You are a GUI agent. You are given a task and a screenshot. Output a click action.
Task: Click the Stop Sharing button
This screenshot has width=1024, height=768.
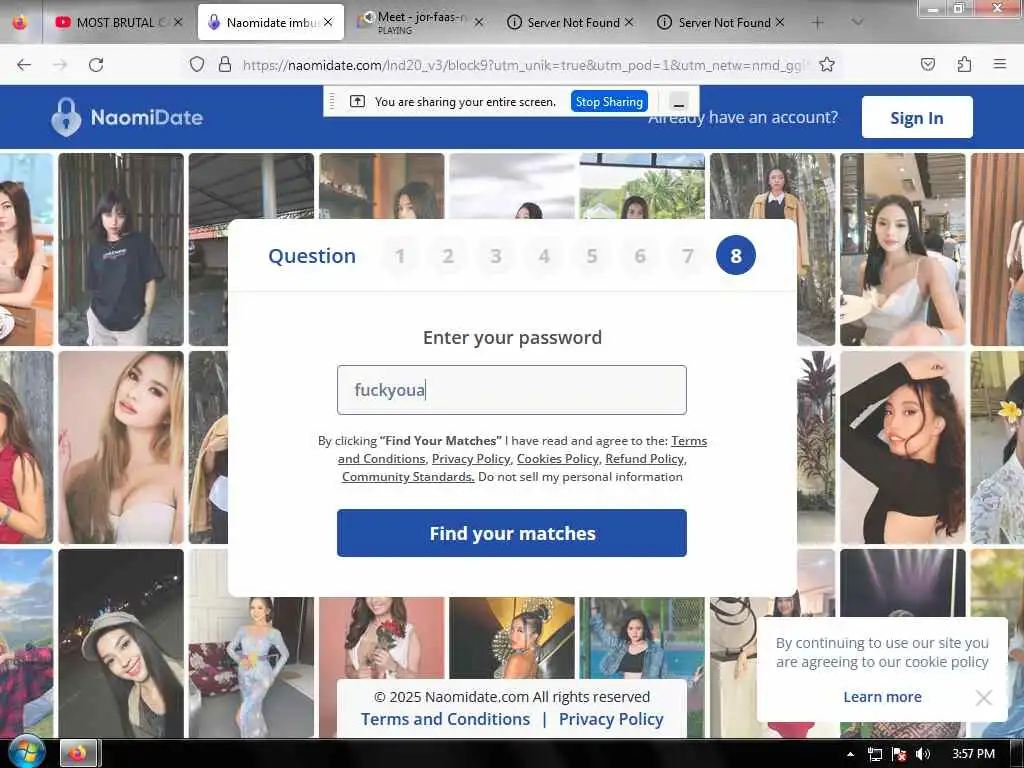tap(609, 102)
